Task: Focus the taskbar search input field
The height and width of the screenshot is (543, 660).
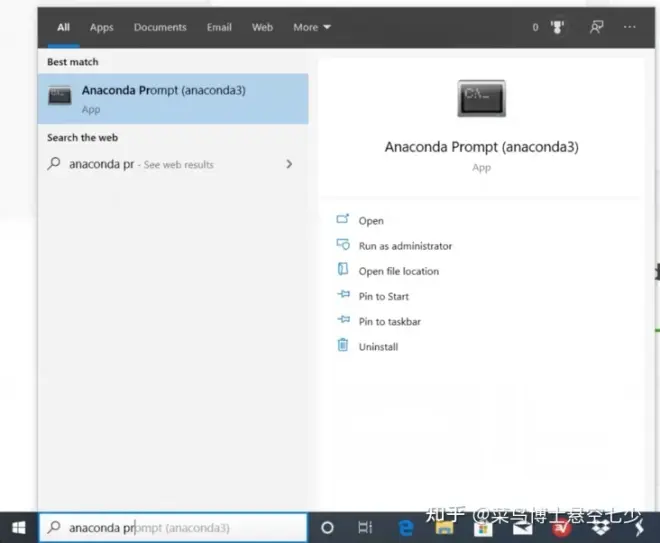Action: pos(173,528)
